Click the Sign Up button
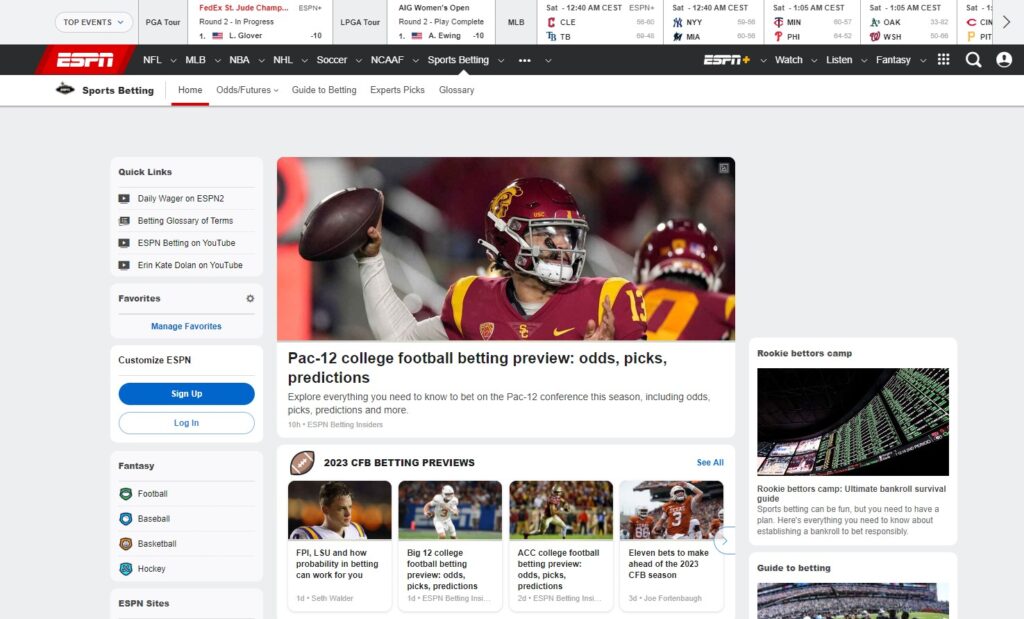Image resolution: width=1024 pixels, height=619 pixels. [x=186, y=393]
